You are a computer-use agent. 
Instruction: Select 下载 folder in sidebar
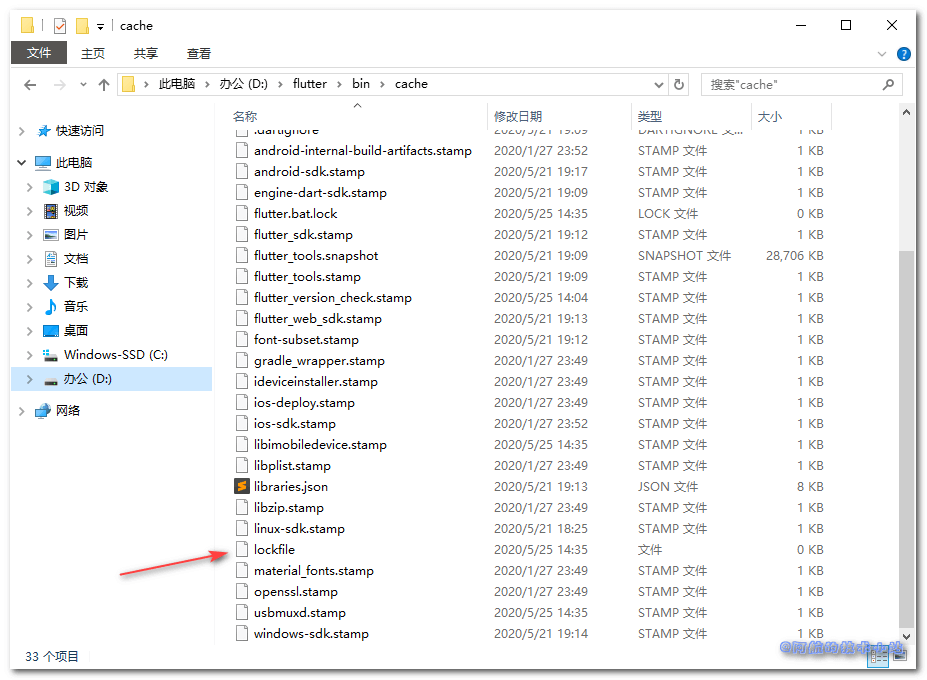click(x=76, y=283)
